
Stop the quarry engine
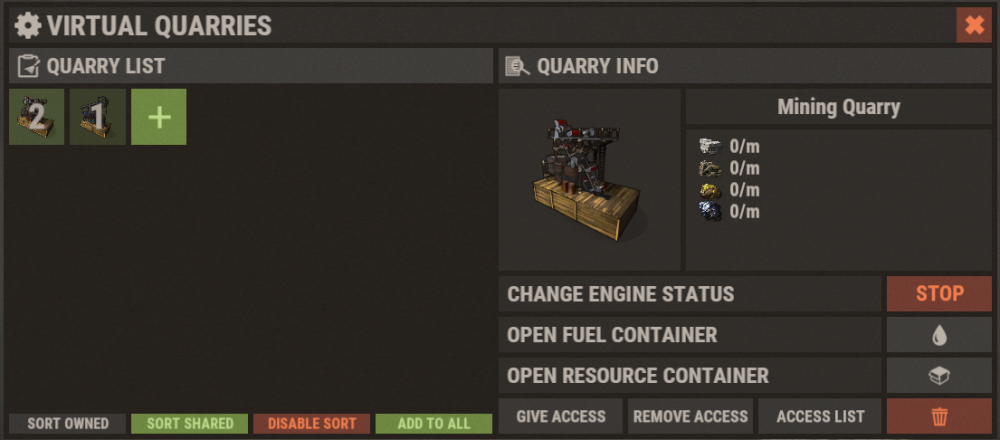click(939, 294)
